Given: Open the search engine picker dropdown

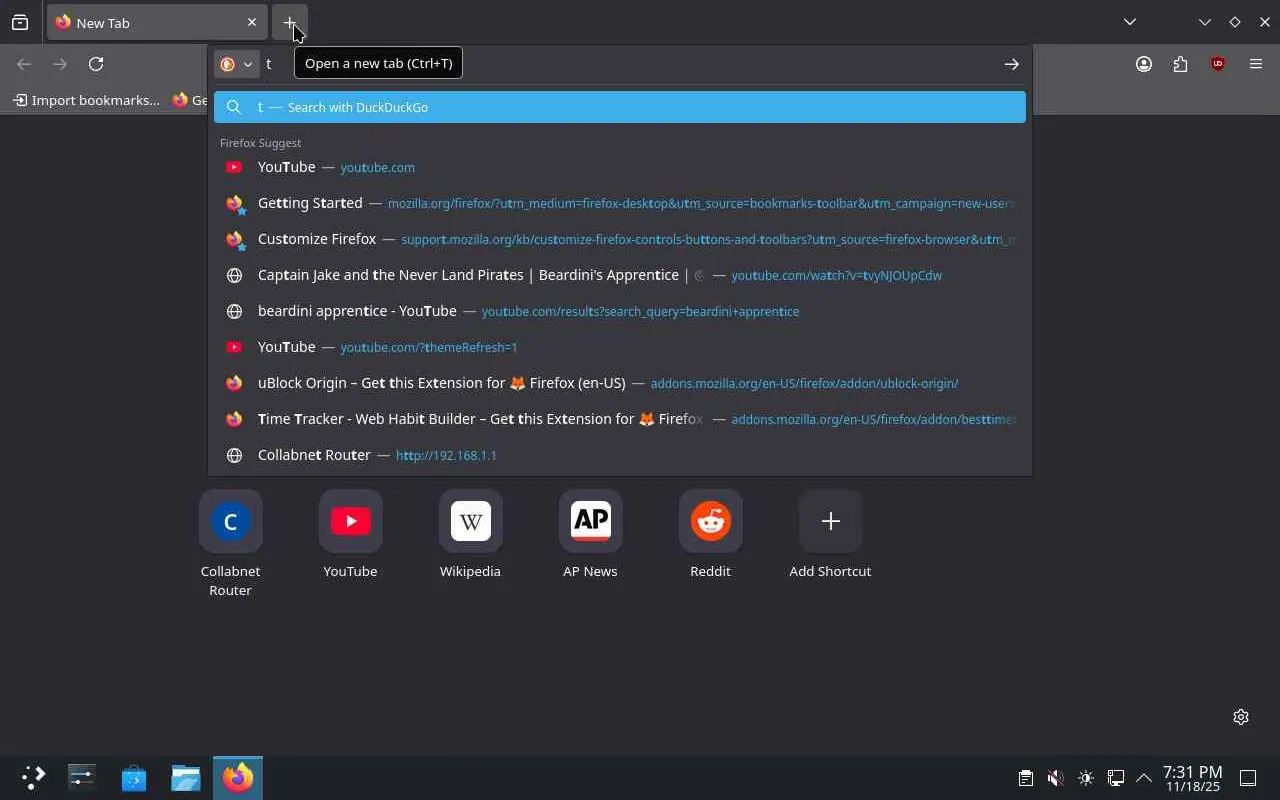Looking at the screenshot, I should click(x=237, y=64).
